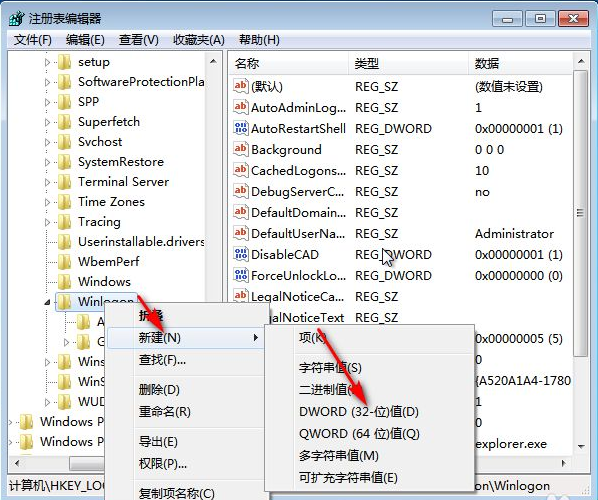Screen dimensions: 598x500
Task: Click the string icon of AutoAdminLog... value
Action: (x=241, y=107)
